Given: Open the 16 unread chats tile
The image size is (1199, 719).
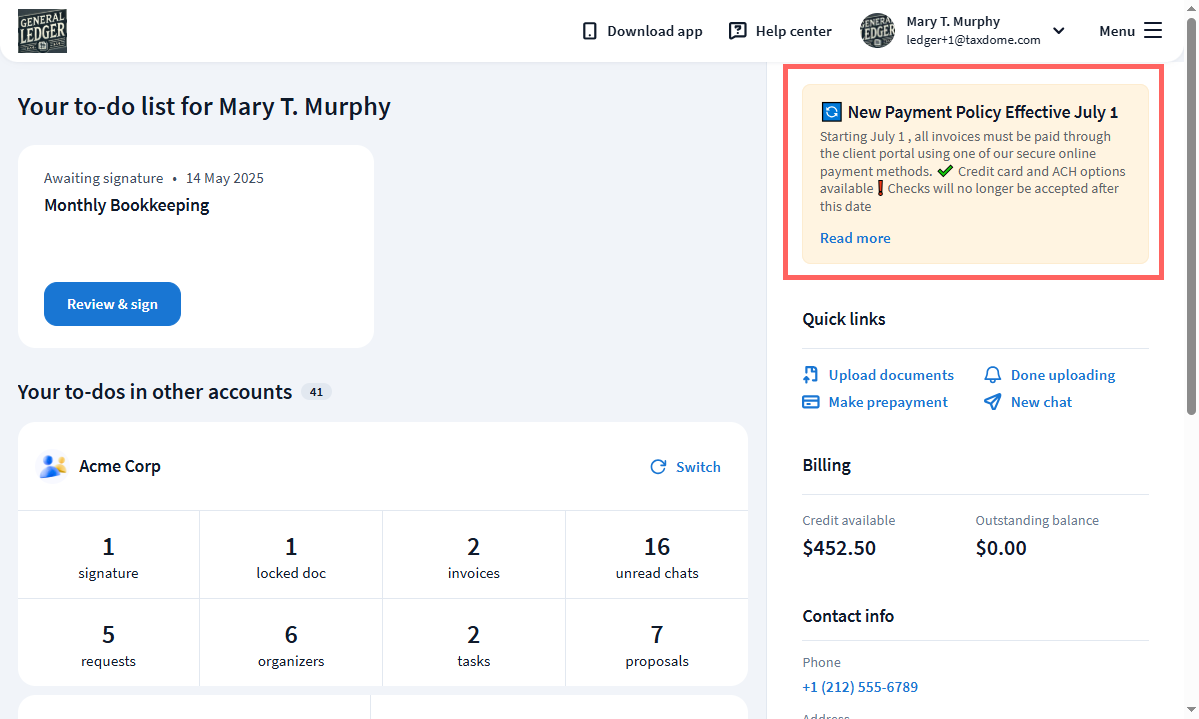Looking at the screenshot, I should [656, 555].
